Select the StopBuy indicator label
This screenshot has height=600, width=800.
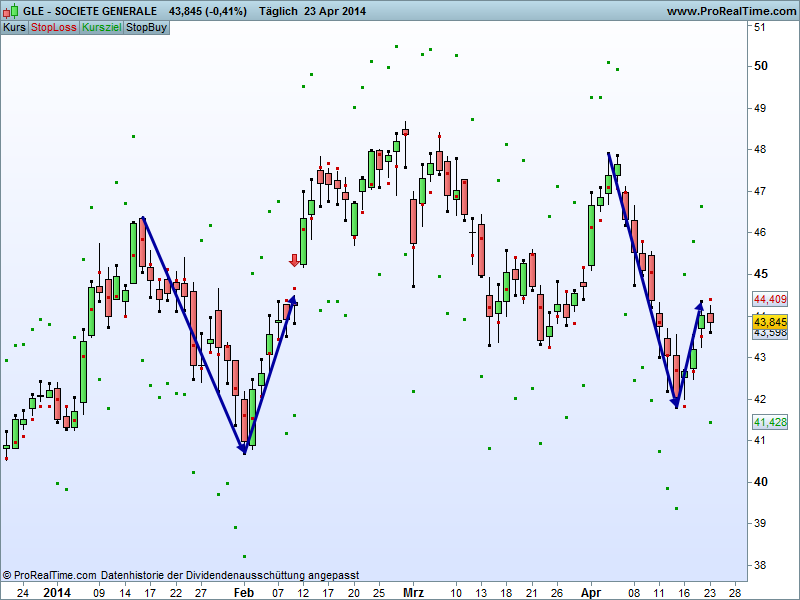[x=146, y=28]
